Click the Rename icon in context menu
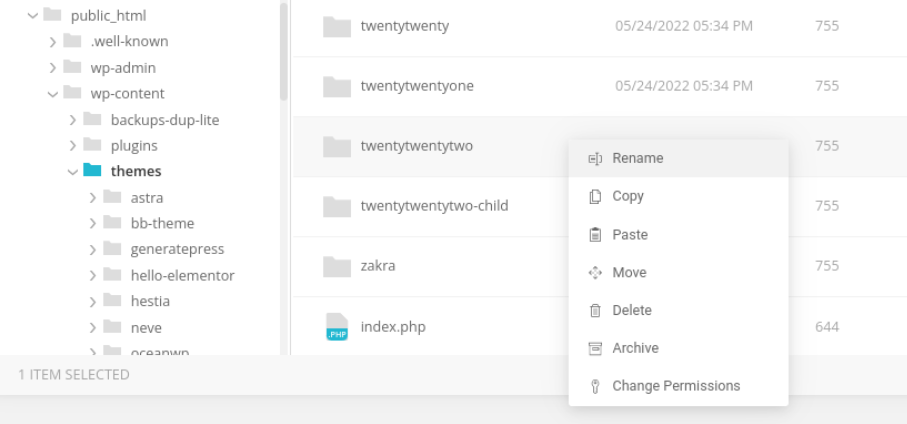The image size is (907, 424). pyautogui.click(x=595, y=158)
